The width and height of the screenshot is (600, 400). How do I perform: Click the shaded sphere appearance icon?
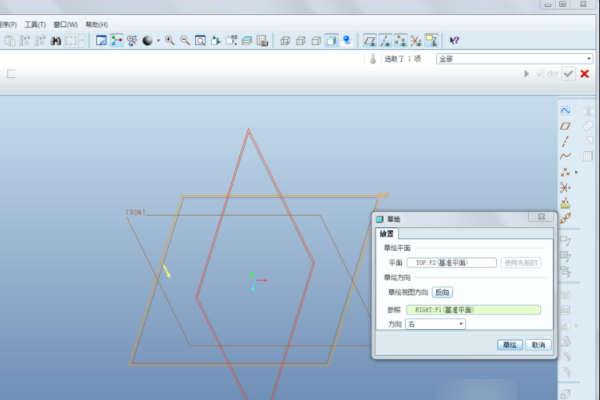point(147,41)
